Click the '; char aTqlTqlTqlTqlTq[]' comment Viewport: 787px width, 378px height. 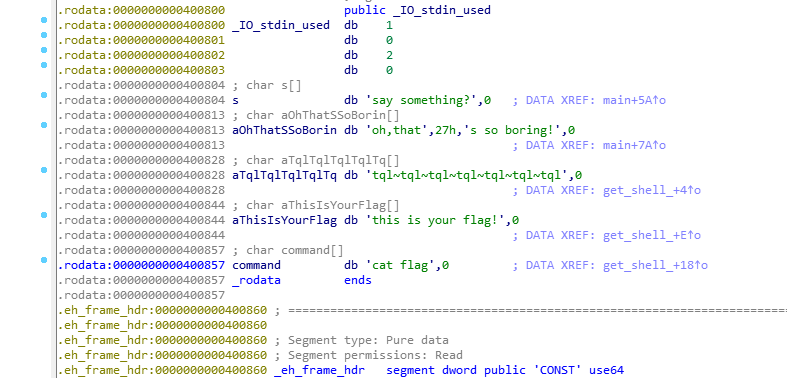pyautogui.click(x=316, y=161)
